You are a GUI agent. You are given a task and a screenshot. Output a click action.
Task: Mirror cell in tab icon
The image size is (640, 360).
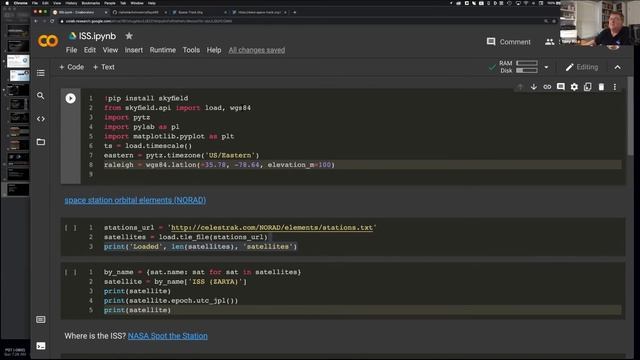tap(588, 87)
